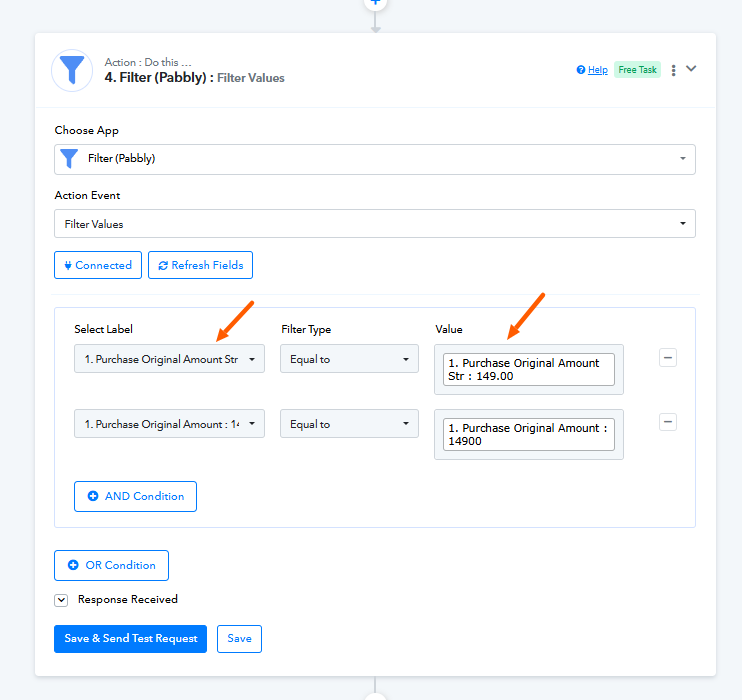Expand the Response Received section
This screenshot has height=700, width=742.
coord(61,600)
